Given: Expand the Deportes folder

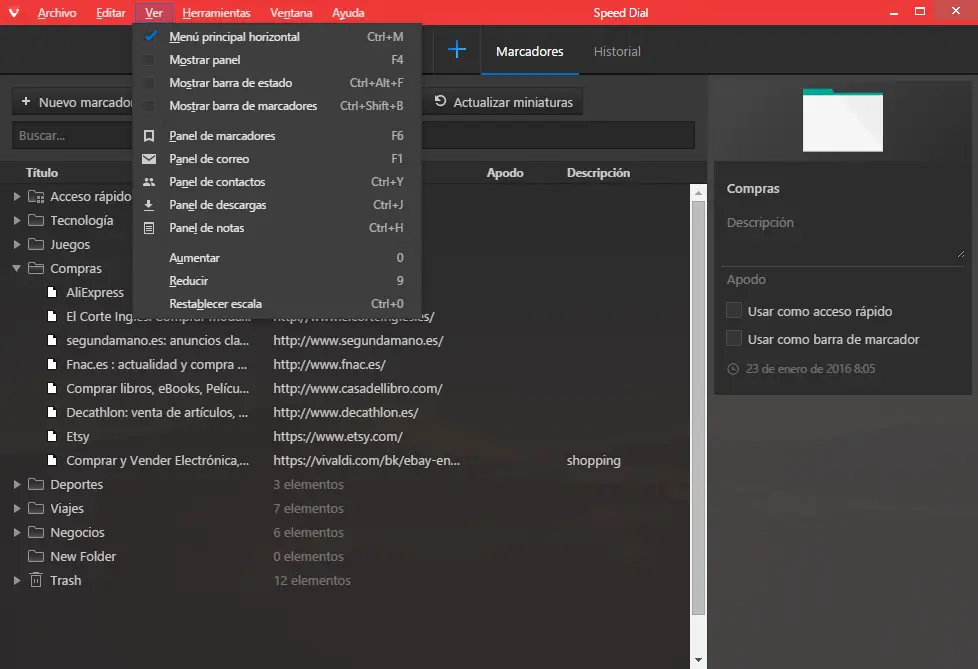Looking at the screenshot, I should click(x=17, y=484).
